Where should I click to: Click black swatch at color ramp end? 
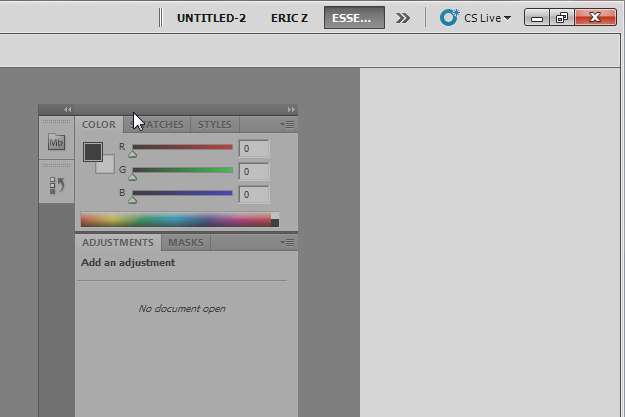pos(275,223)
